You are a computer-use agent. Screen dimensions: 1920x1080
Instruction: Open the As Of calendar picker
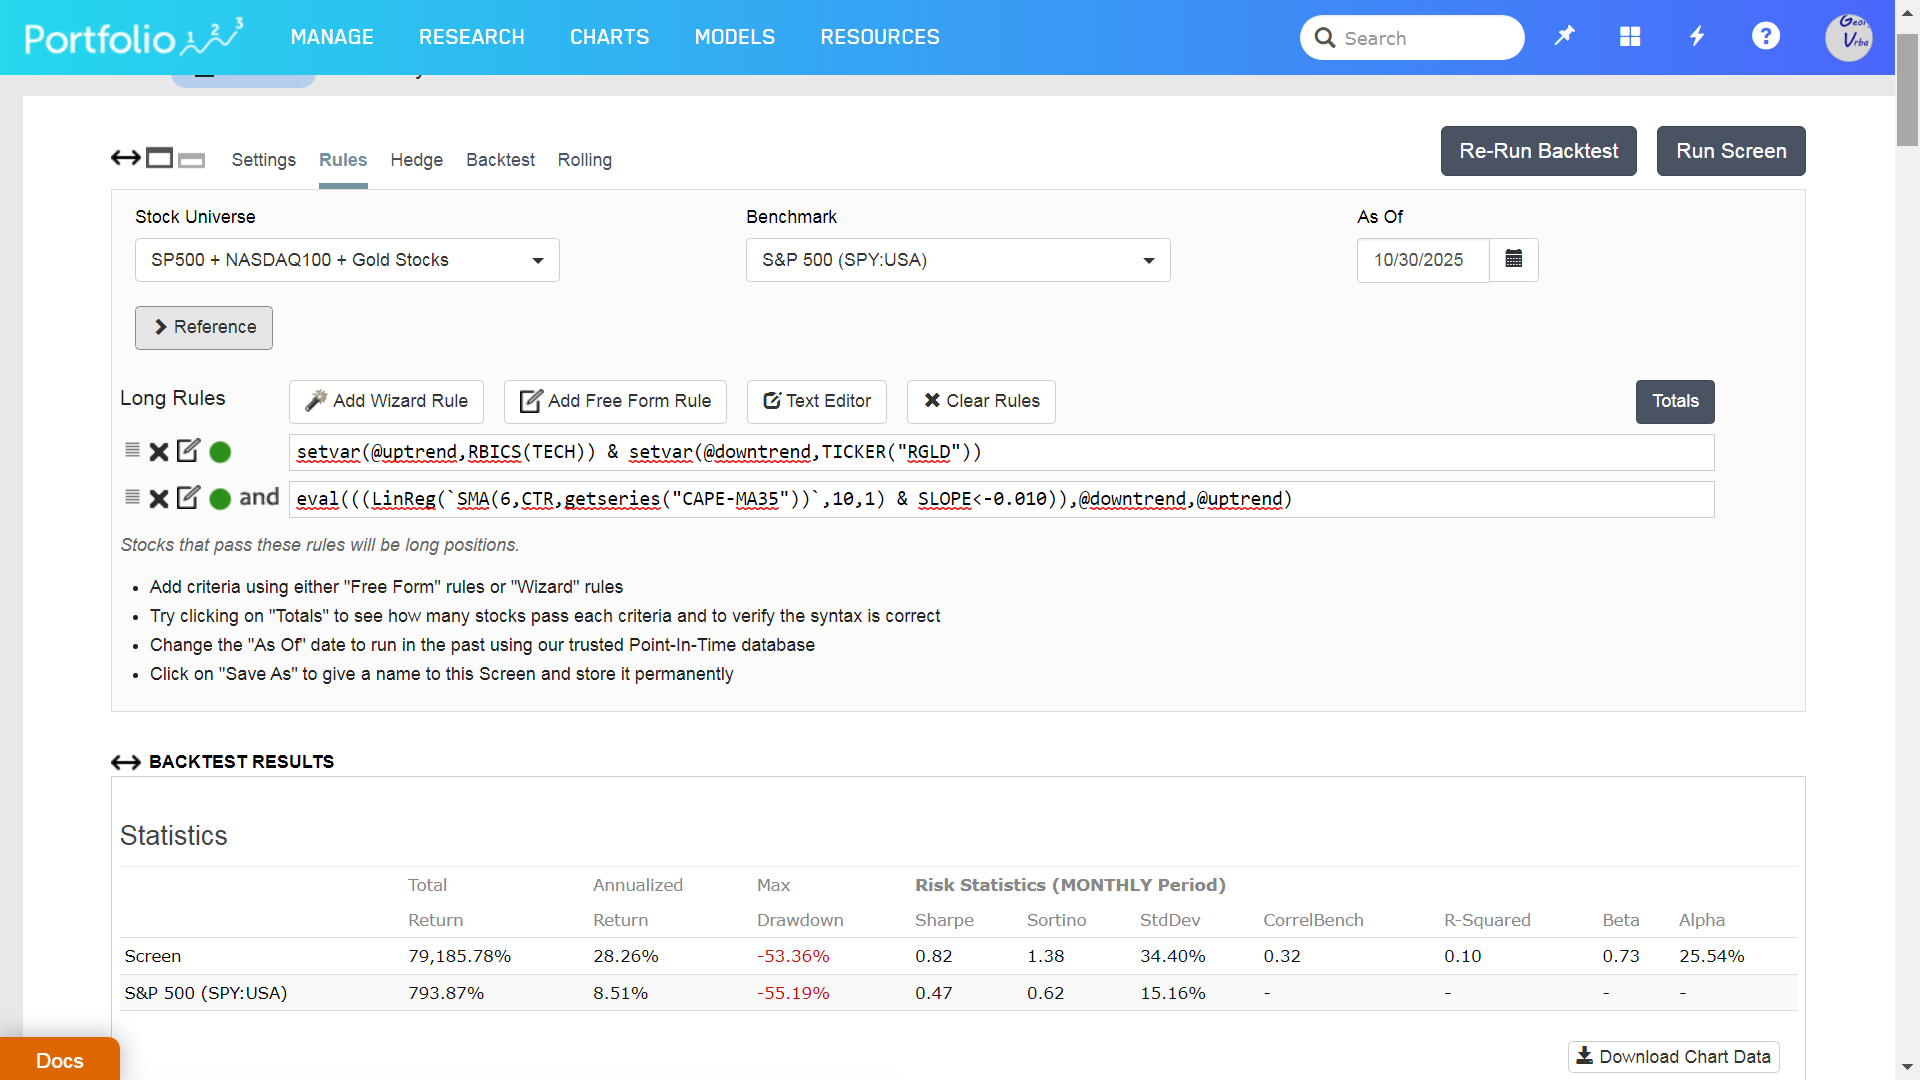coord(1513,260)
